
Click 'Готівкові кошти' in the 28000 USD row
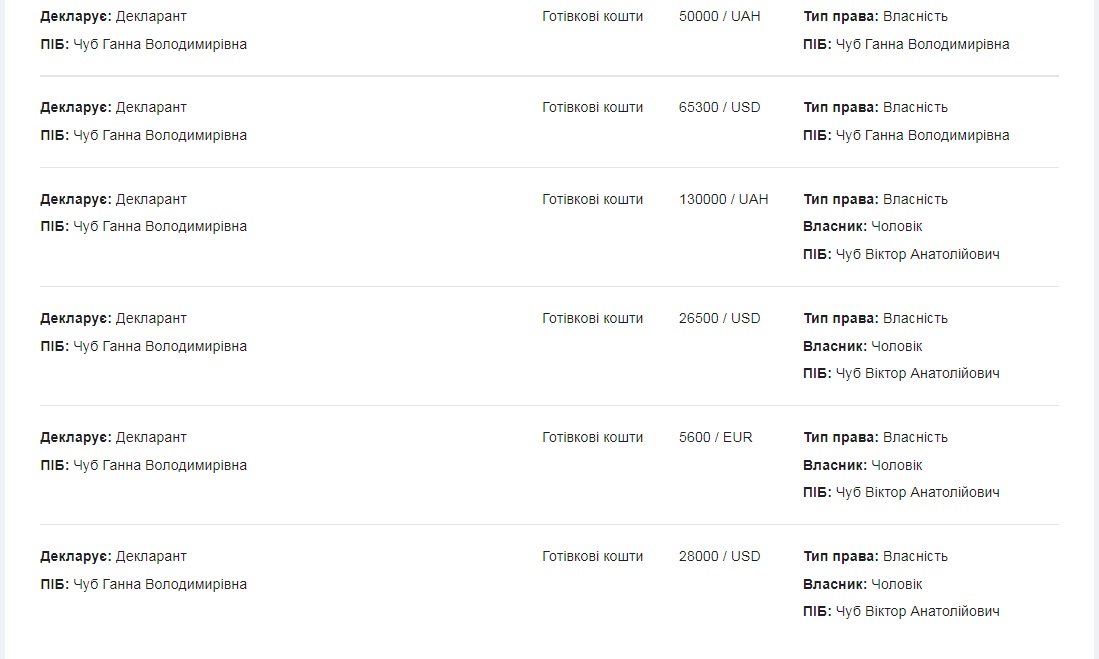coord(592,557)
